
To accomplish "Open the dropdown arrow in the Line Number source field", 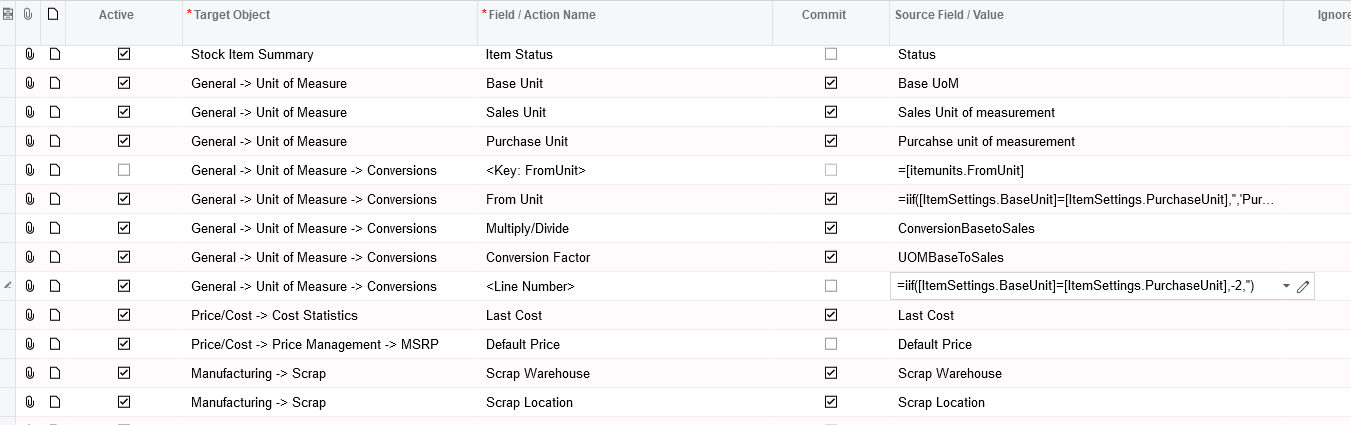I will click(x=1286, y=287).
